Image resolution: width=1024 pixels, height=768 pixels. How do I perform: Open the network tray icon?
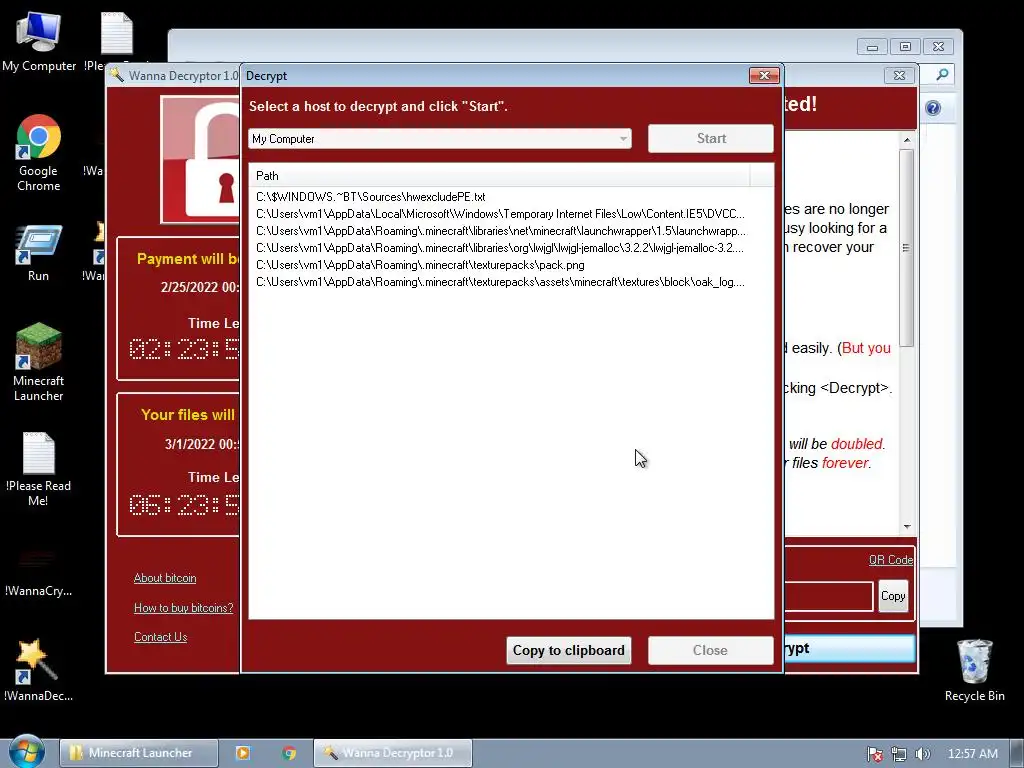899,754
